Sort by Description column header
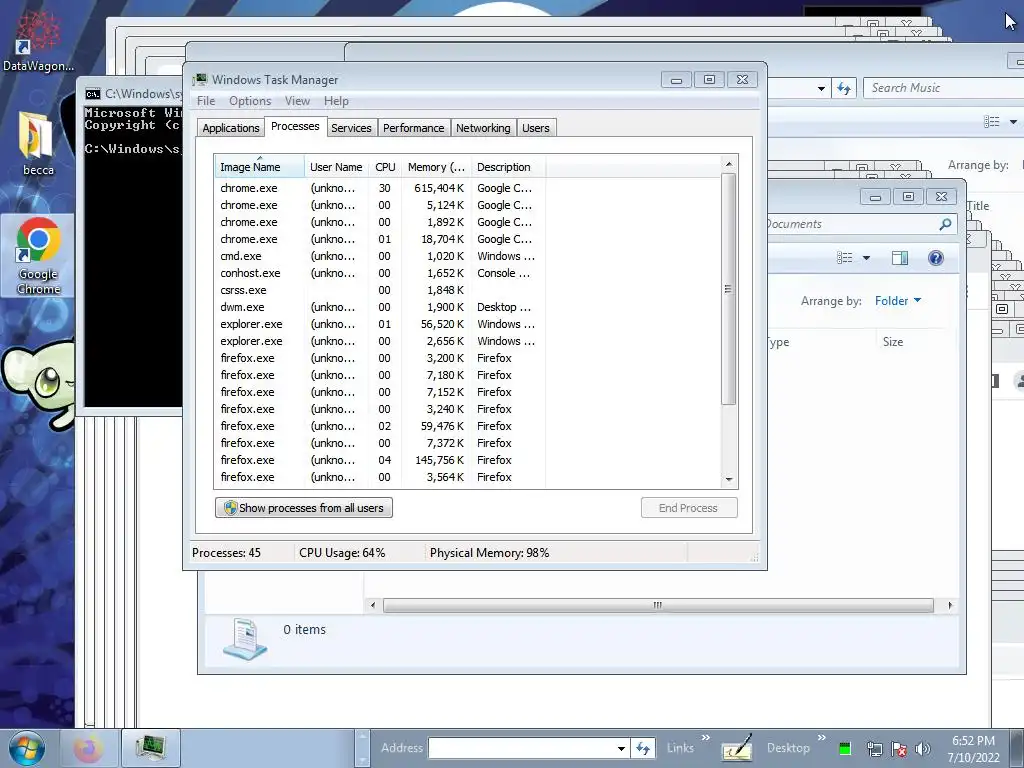This screenshot has height=768, width=1024. (508, 167)
